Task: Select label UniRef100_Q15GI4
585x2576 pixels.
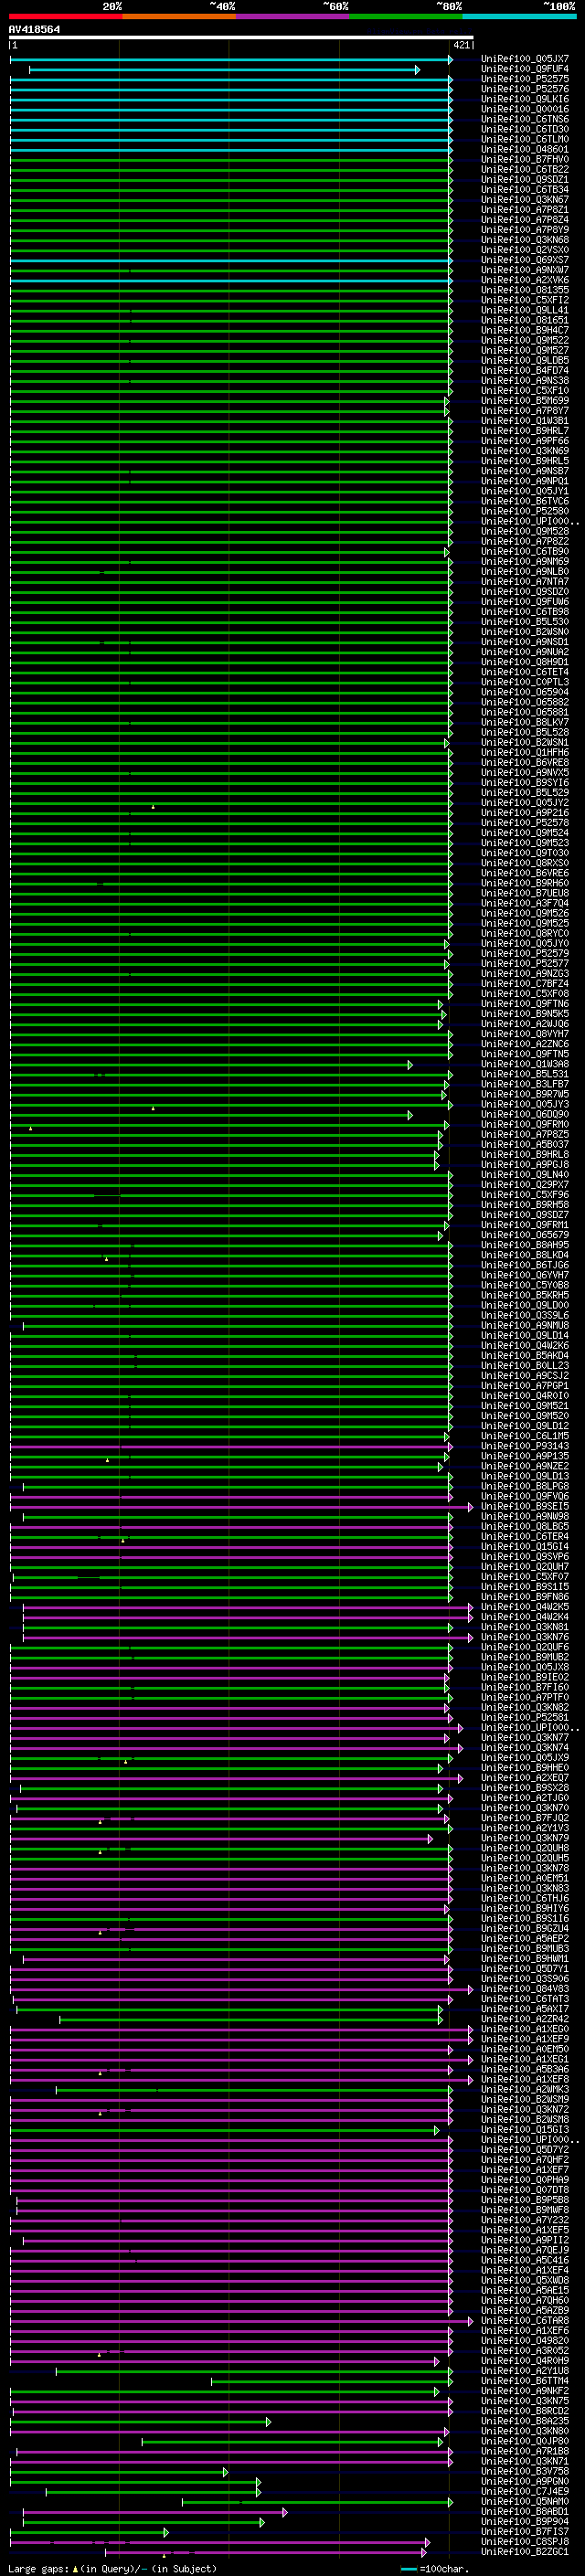Action: tap(525, 1547)
